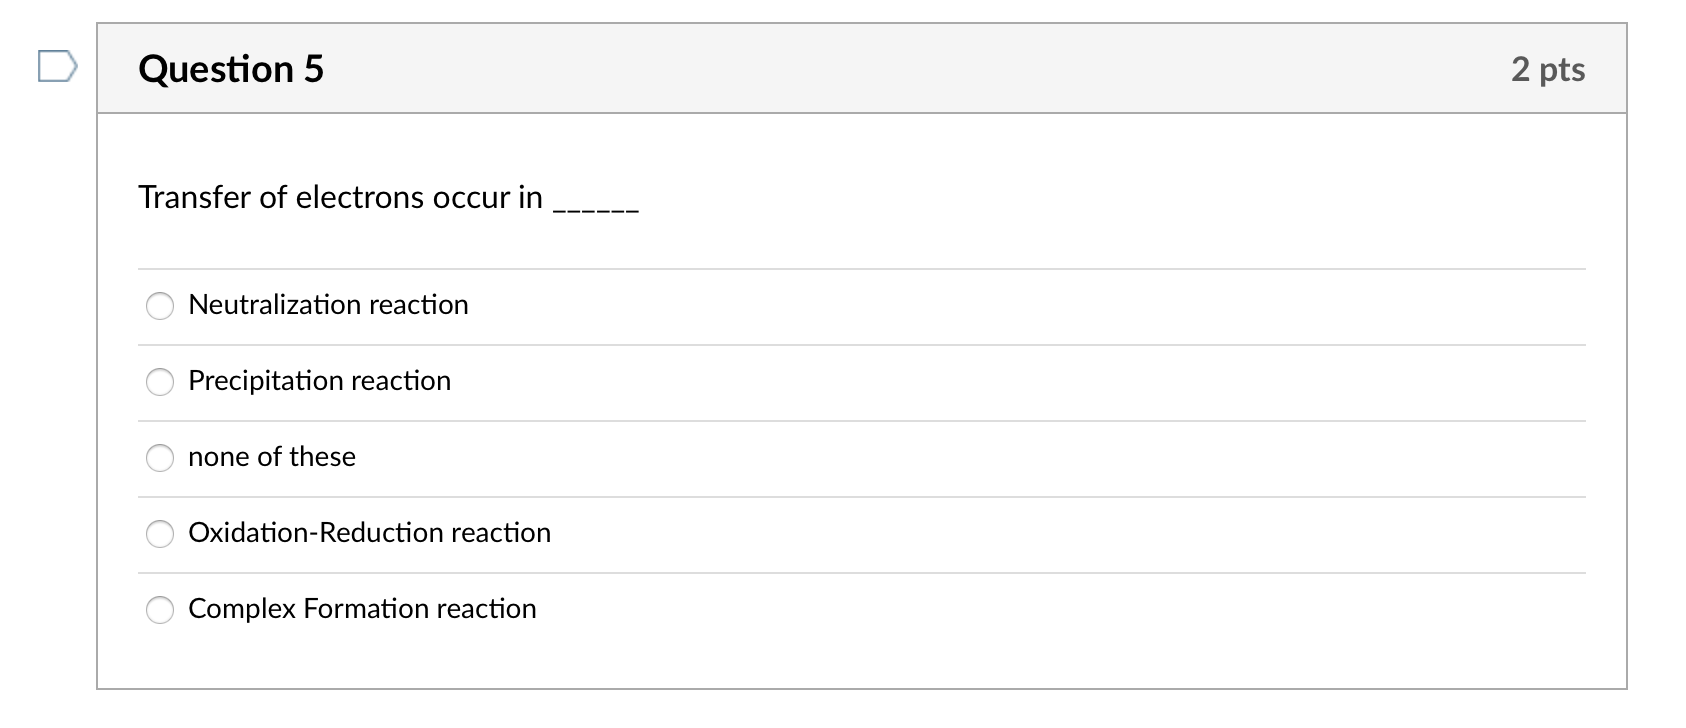Select the Precipitation reaction radio button

tap(160, 382)
